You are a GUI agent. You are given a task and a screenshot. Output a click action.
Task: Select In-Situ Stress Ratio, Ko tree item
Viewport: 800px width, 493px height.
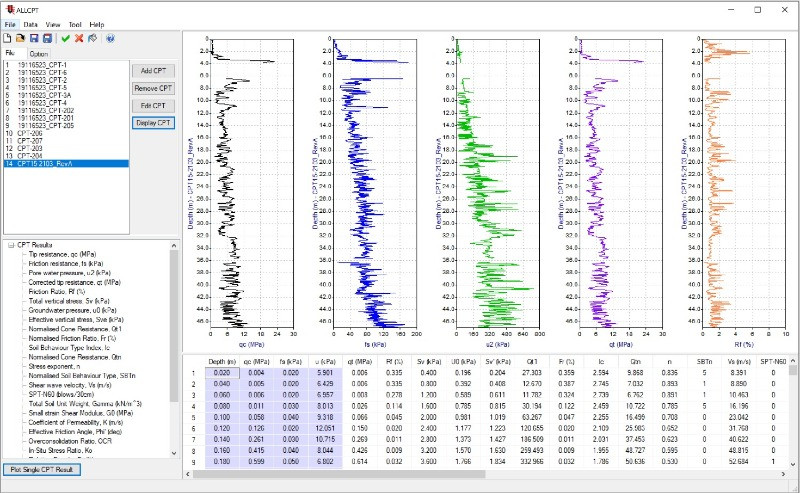[x=60, y=450]
